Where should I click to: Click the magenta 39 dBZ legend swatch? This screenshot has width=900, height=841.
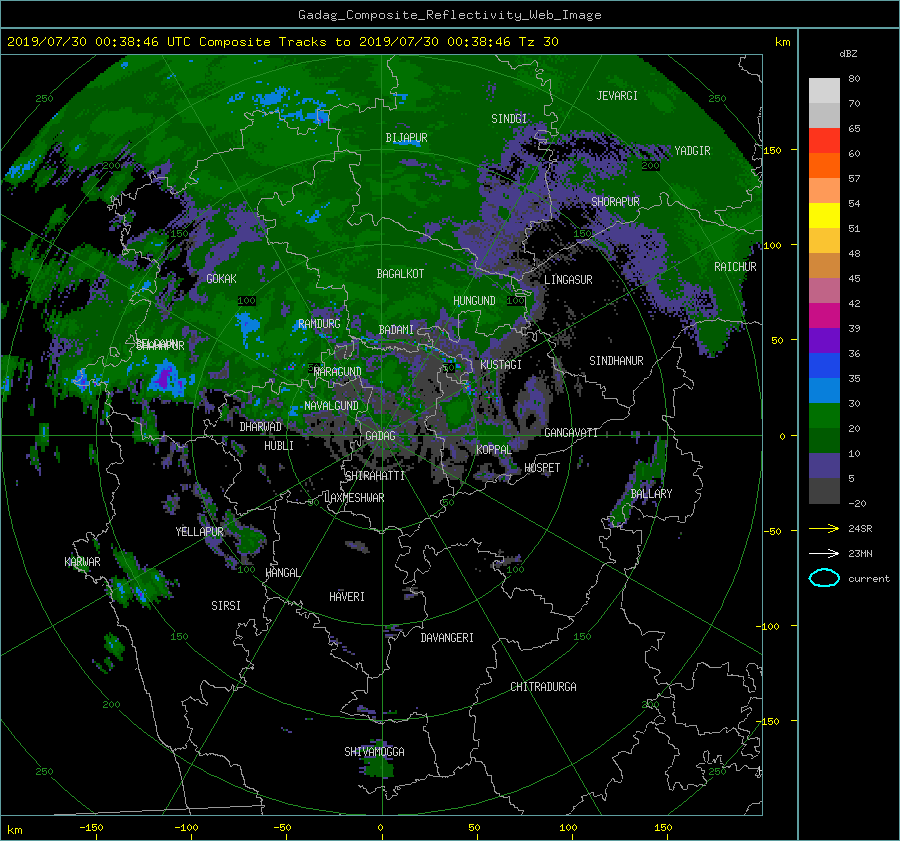pyautogui.click(x=824, y=315)
